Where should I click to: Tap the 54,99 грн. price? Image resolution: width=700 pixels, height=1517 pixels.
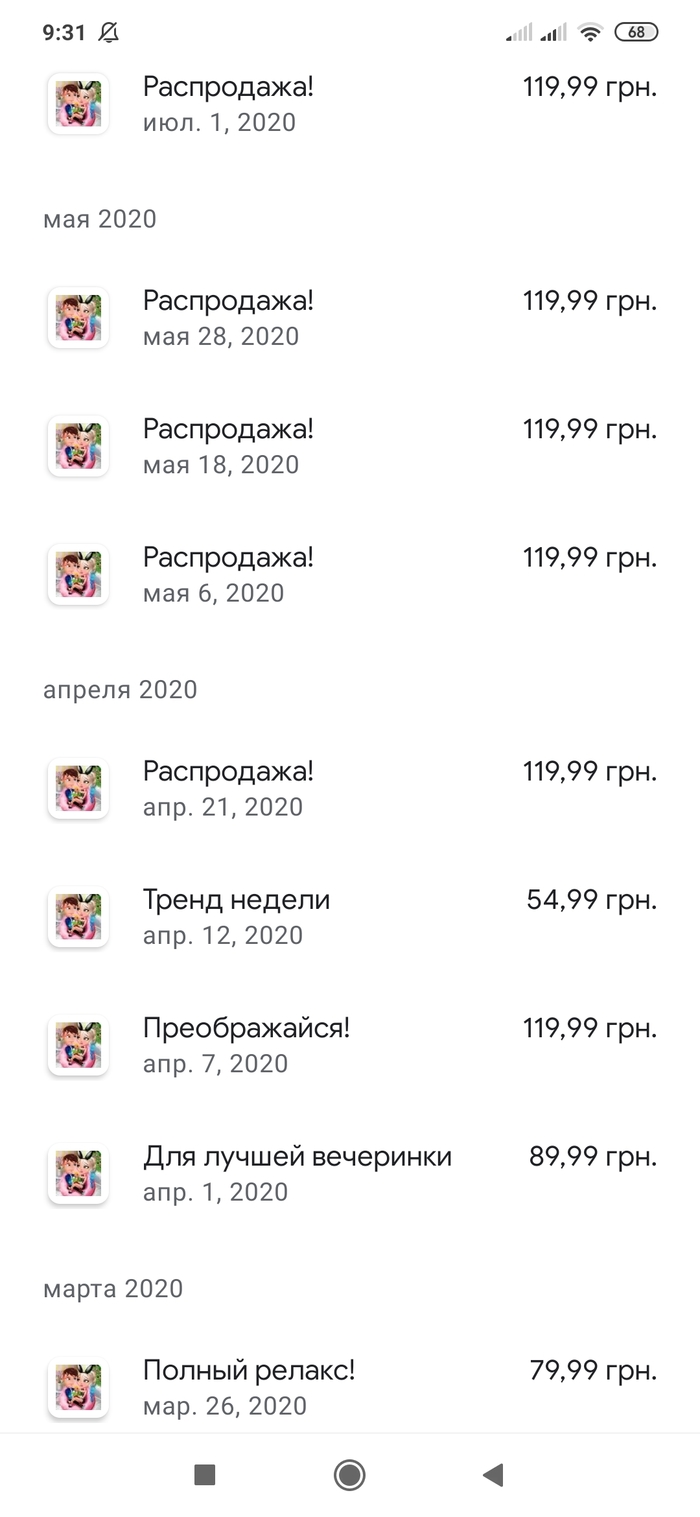click(x=591, y=900)
